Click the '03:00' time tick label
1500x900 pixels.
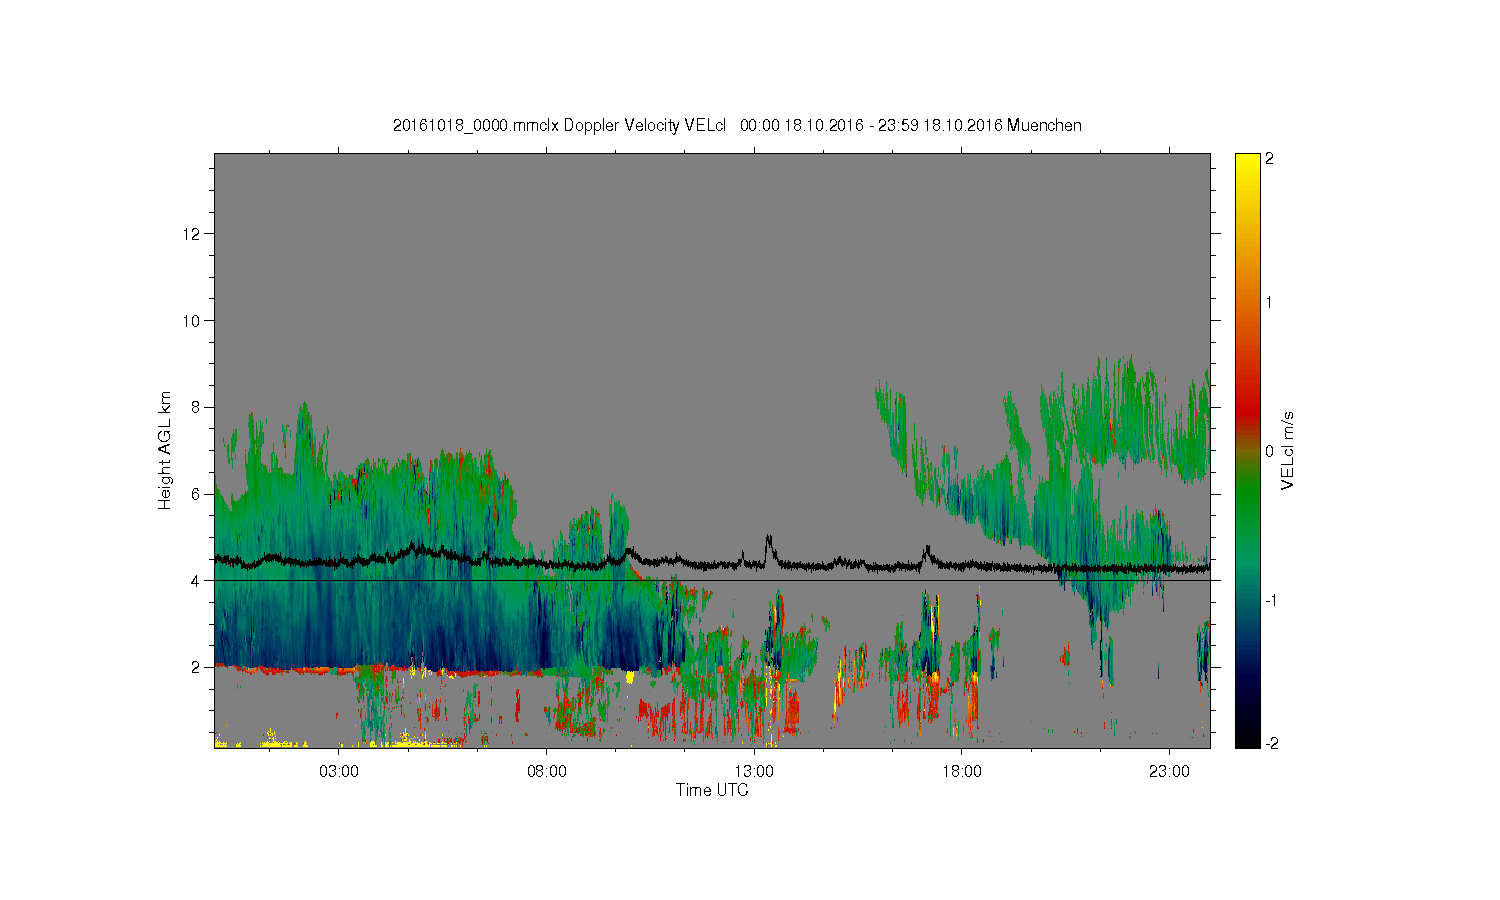pyautogui.click(x=339, y=772)
